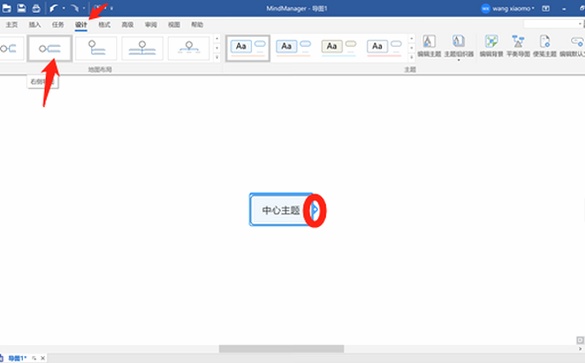
Task: Open the Undo history dropdown arrow
Action: click(x=64, y=8)
